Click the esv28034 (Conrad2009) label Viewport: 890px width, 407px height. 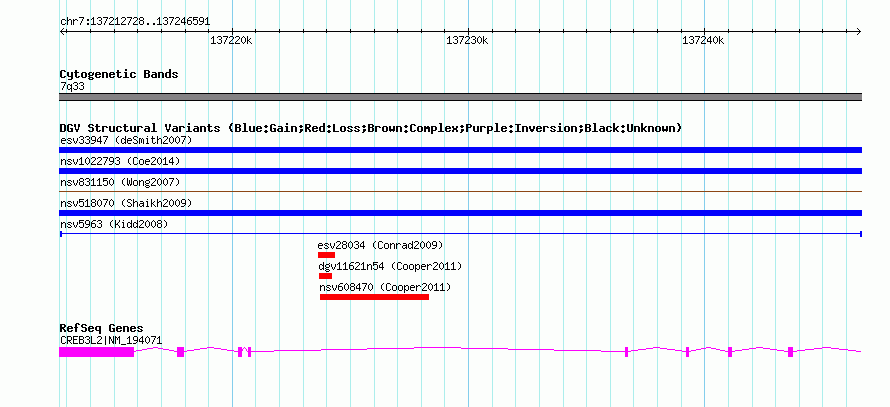click(380, 245)
